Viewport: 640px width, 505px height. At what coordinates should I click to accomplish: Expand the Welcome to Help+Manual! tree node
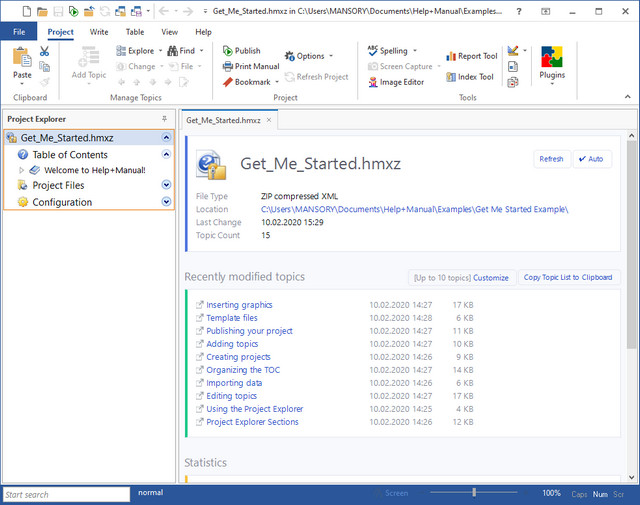[22, 170]
